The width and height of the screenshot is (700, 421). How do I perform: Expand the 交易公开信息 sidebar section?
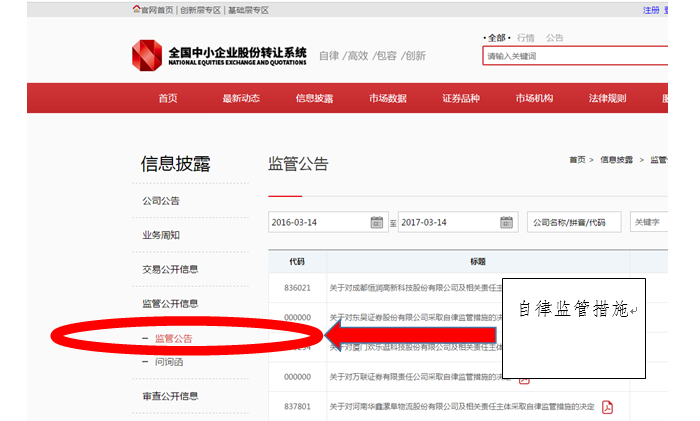pos(170,269)
